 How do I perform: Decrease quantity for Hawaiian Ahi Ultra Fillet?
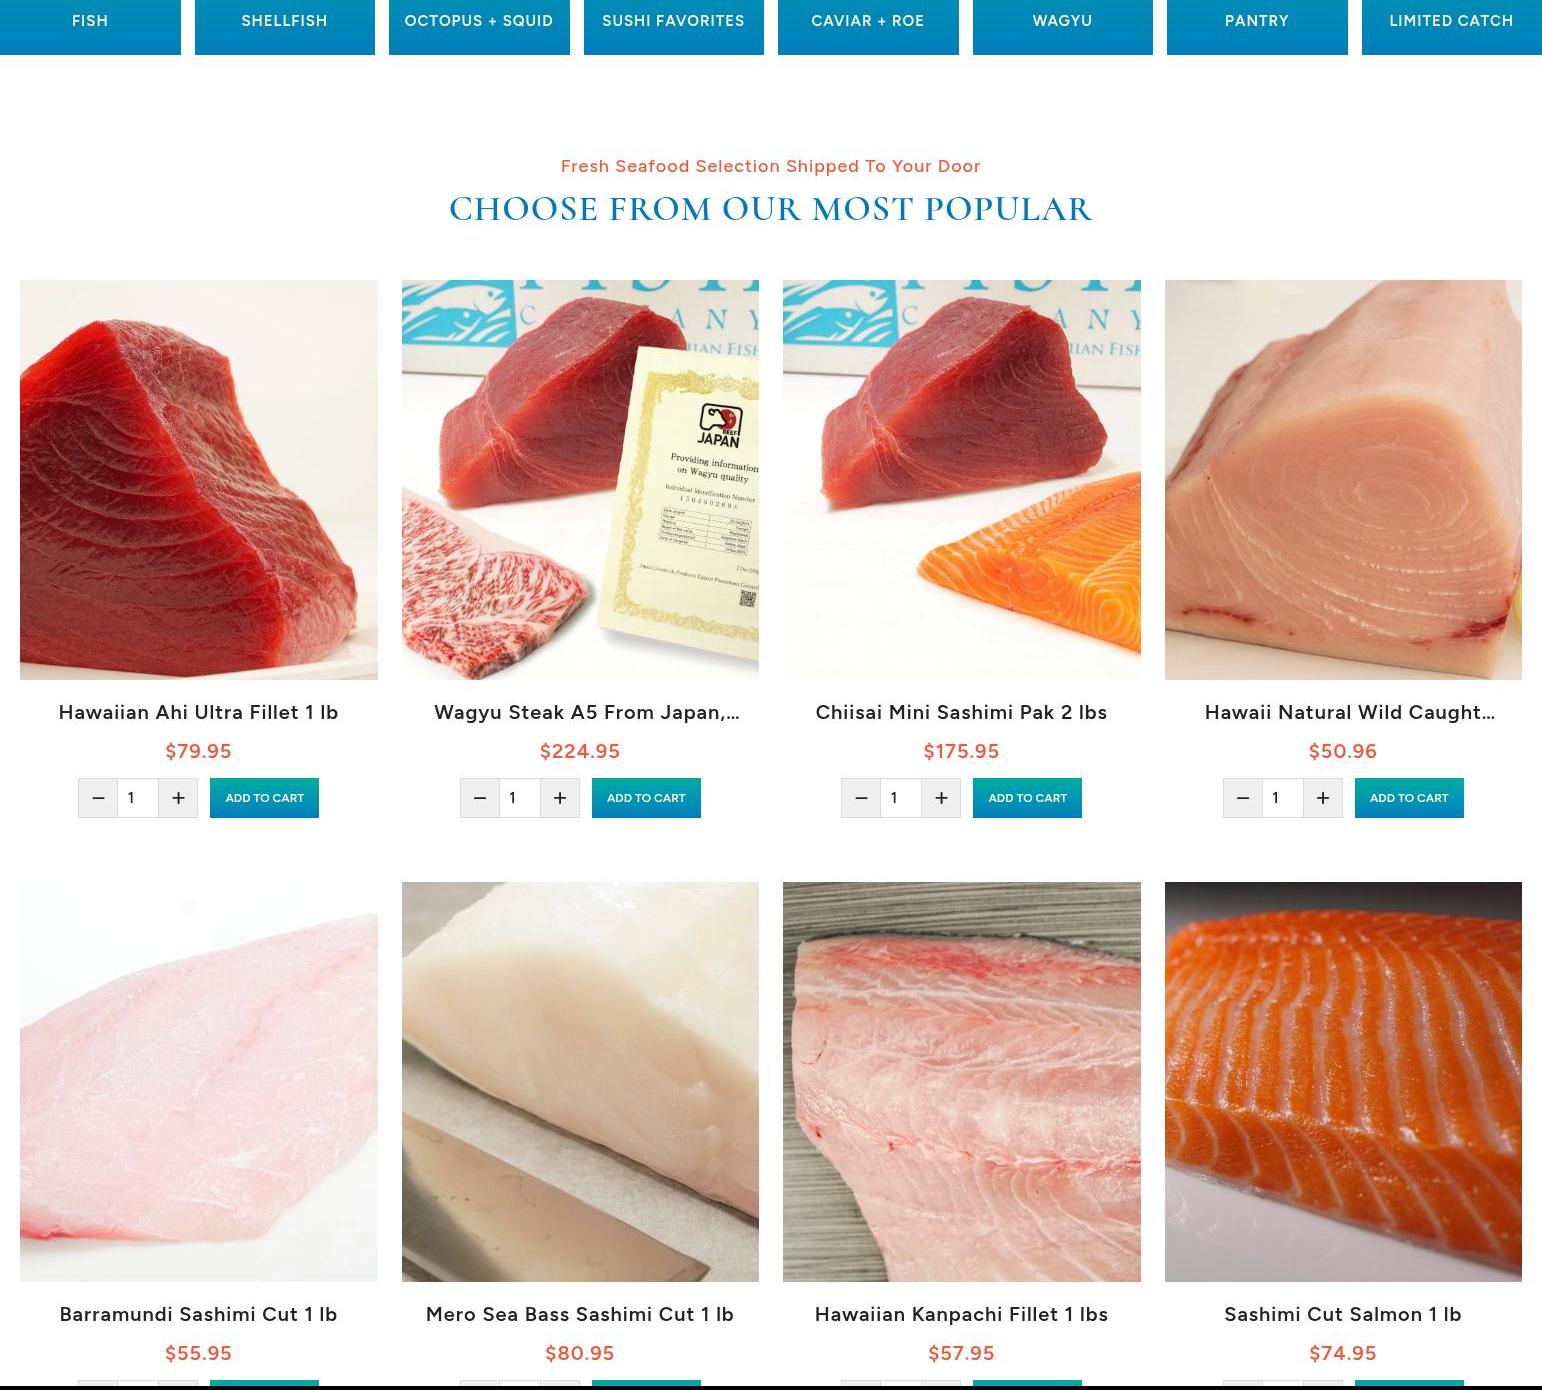[98, 798]
